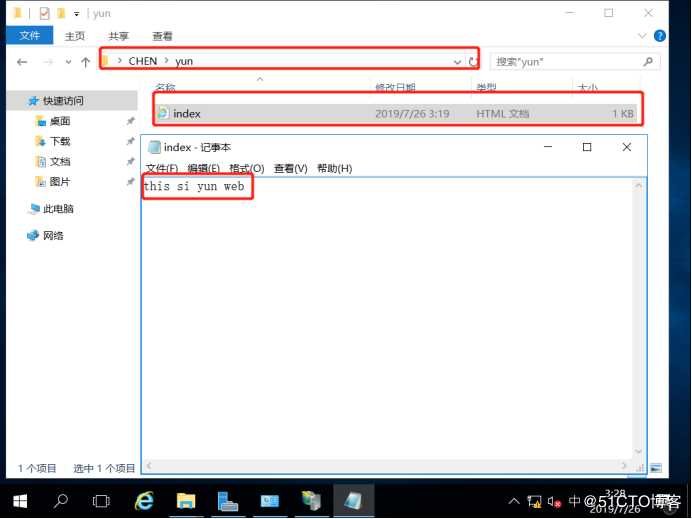Click the Notepad vertical scrollbar down arrow

(x=638, y=451)
